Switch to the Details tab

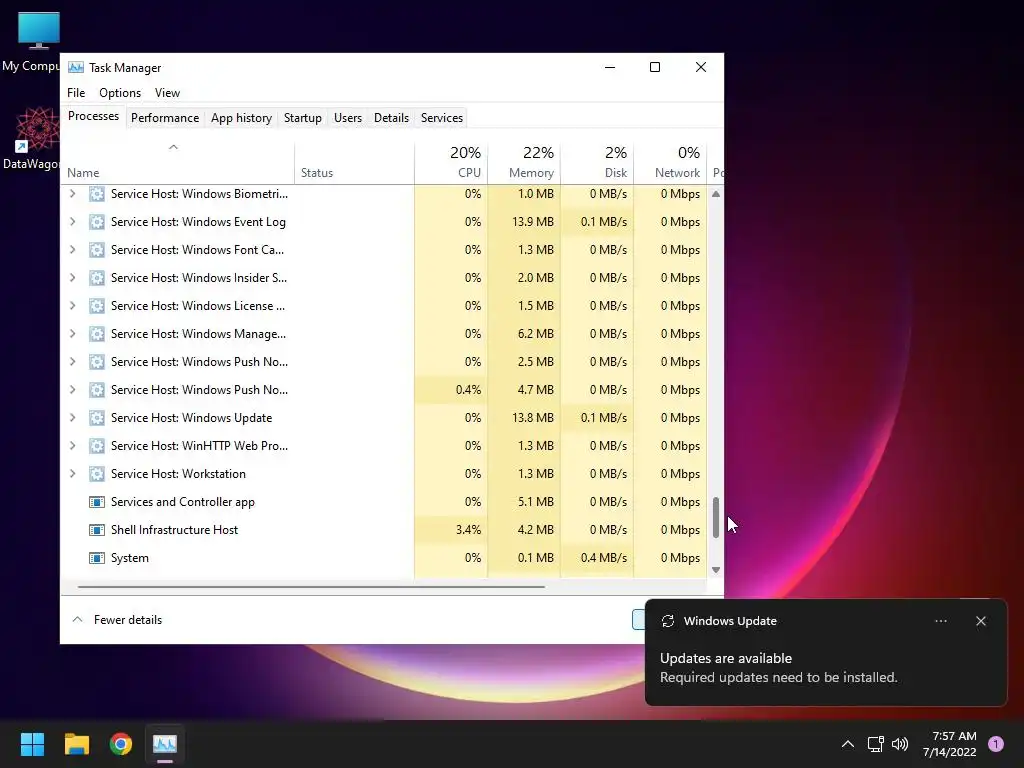pyautogui.click(x=391, y=118)
